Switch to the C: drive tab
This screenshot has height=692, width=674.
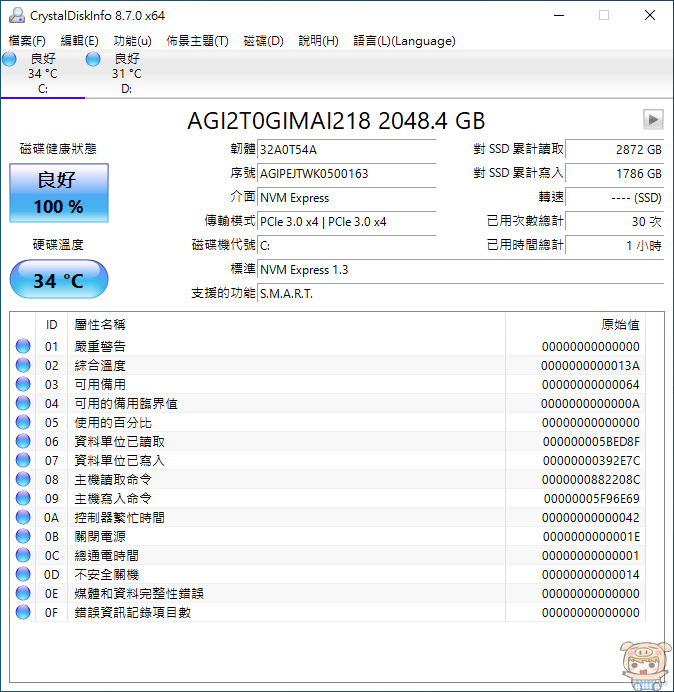[x=42, y=74]
